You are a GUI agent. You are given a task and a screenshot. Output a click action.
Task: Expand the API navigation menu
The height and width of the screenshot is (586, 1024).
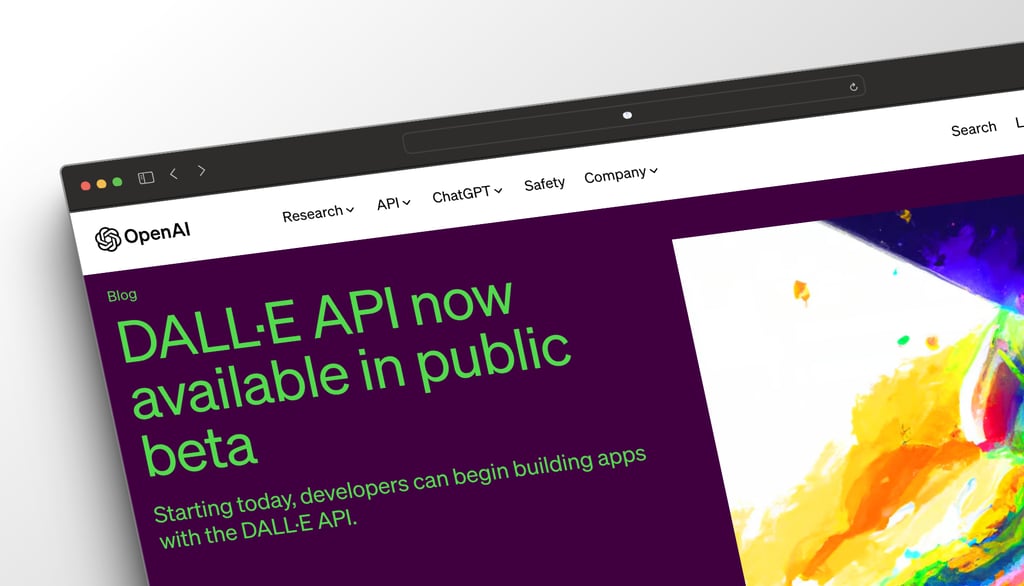[393, 204]
